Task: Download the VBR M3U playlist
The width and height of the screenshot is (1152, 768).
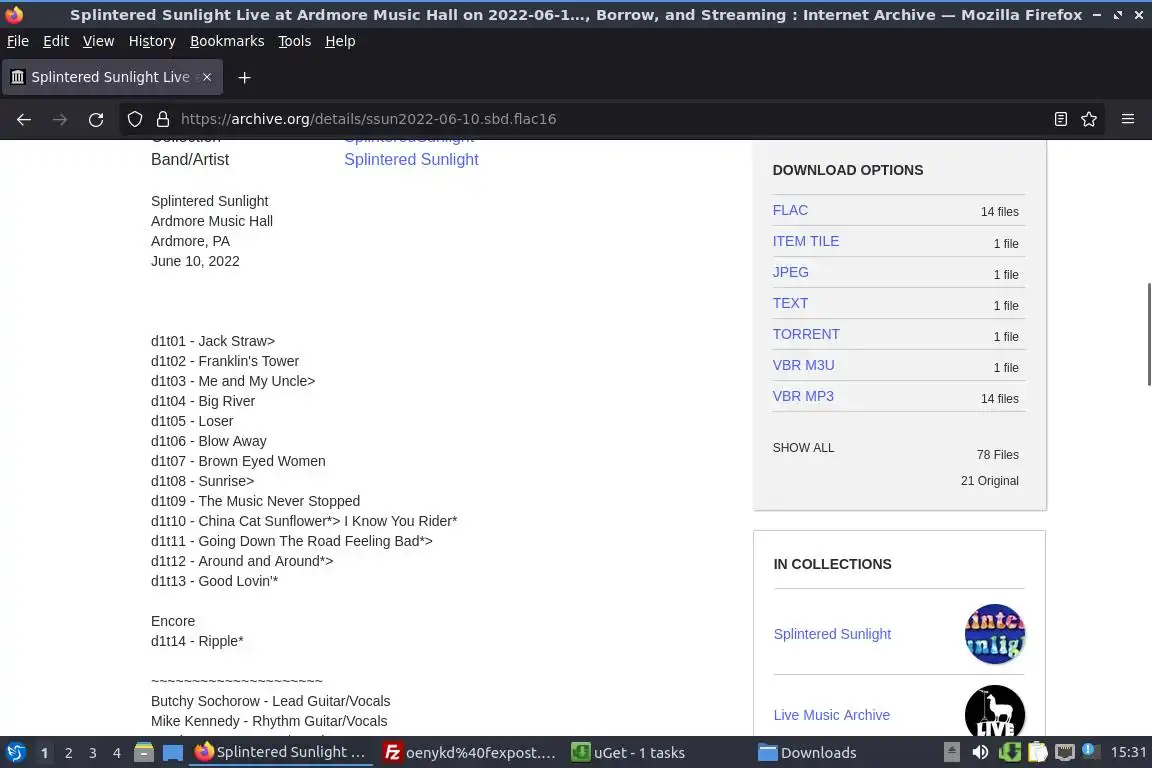Action: pyautogui.click(x=803, y=365)
